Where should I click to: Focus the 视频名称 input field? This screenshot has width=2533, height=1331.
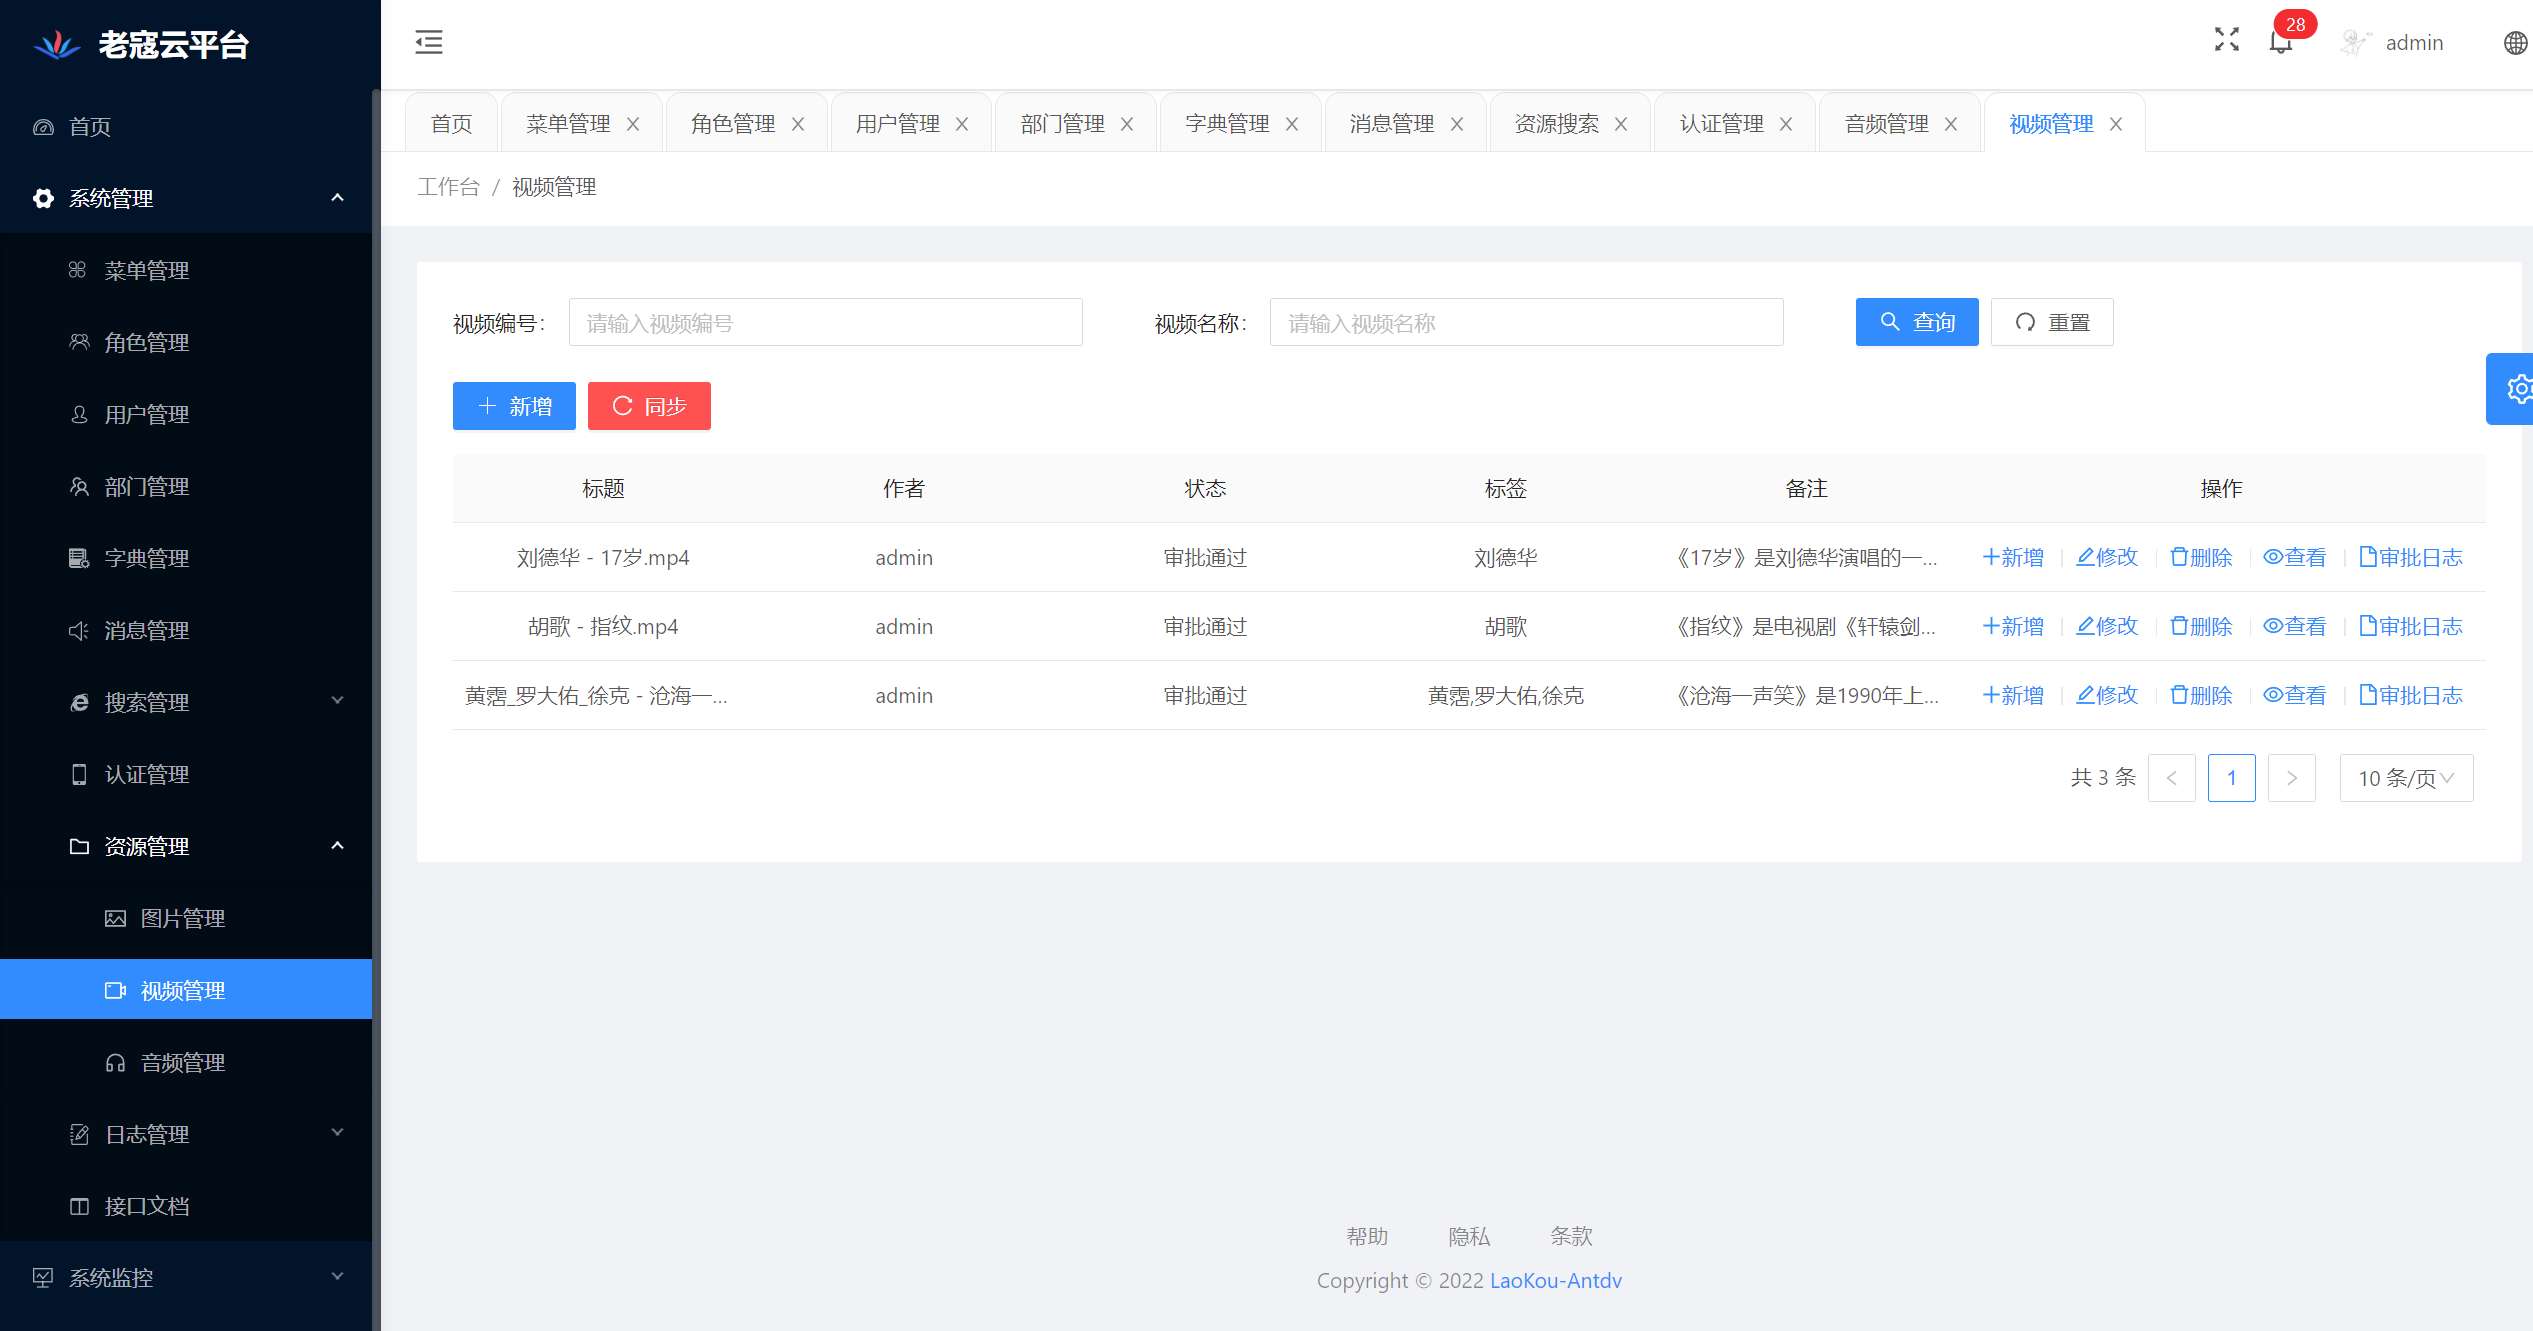pos(1526,322)
